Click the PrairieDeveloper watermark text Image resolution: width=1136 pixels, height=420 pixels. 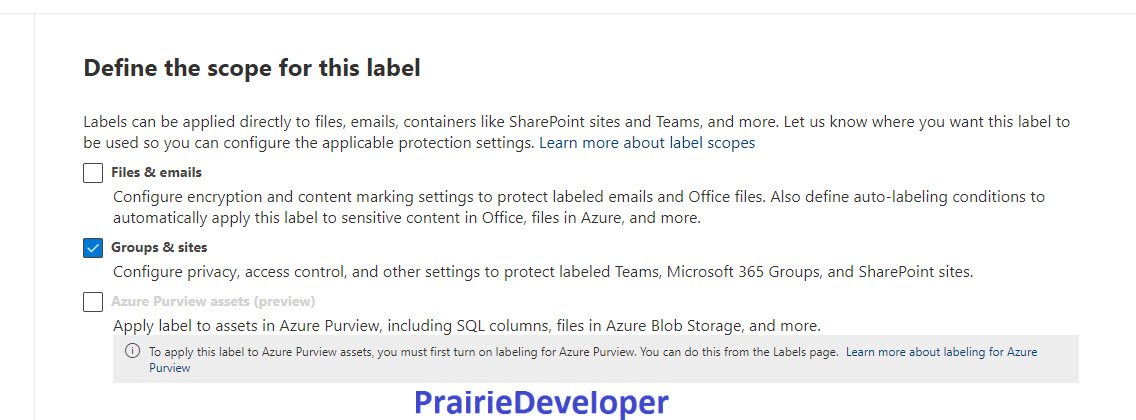point(541,403)
